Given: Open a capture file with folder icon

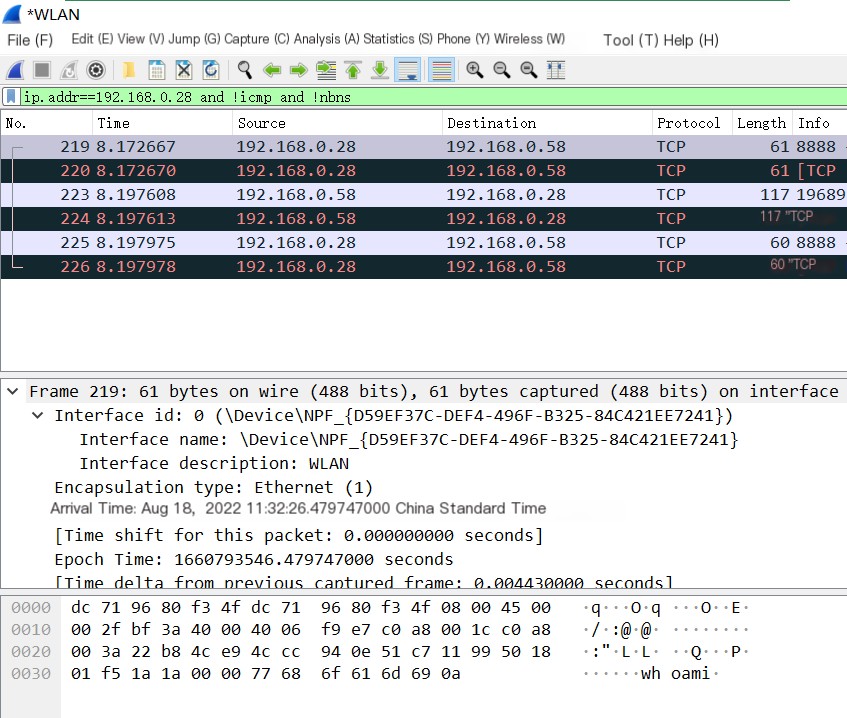Looking at the screenshot, I should (x=129, y=70).
